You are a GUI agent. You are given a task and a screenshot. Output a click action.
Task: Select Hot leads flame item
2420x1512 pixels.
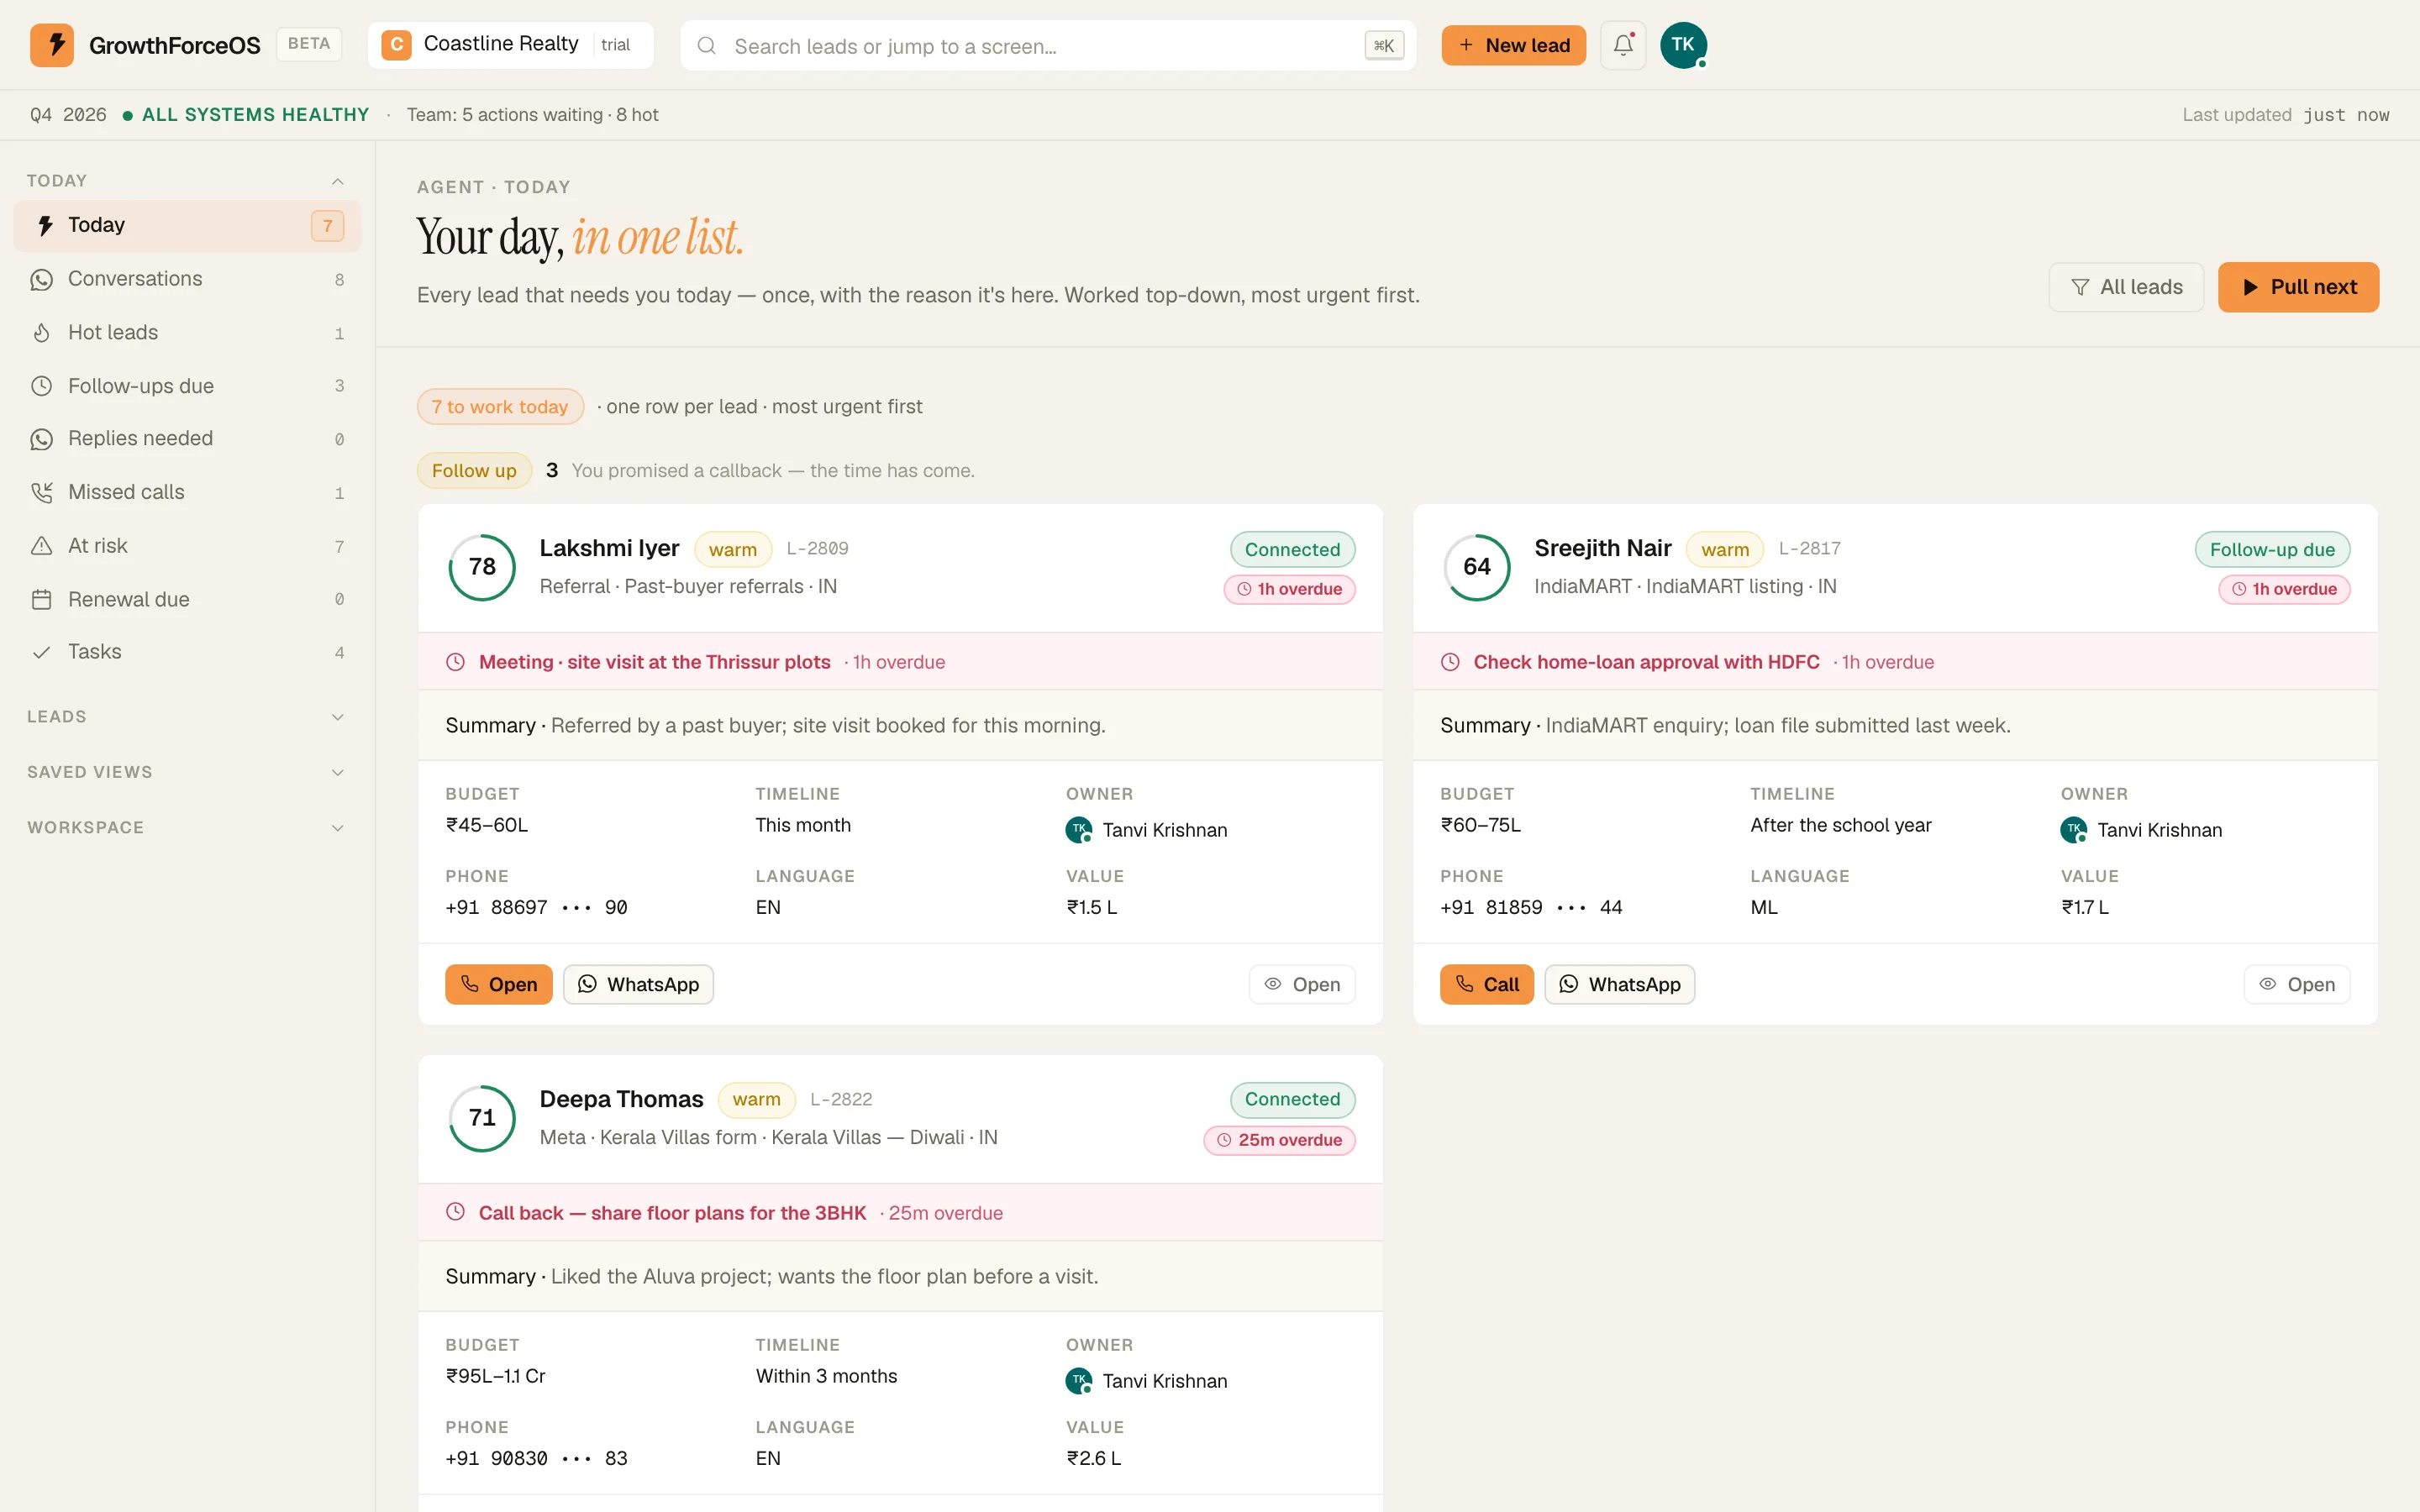(x=187, y=333)
